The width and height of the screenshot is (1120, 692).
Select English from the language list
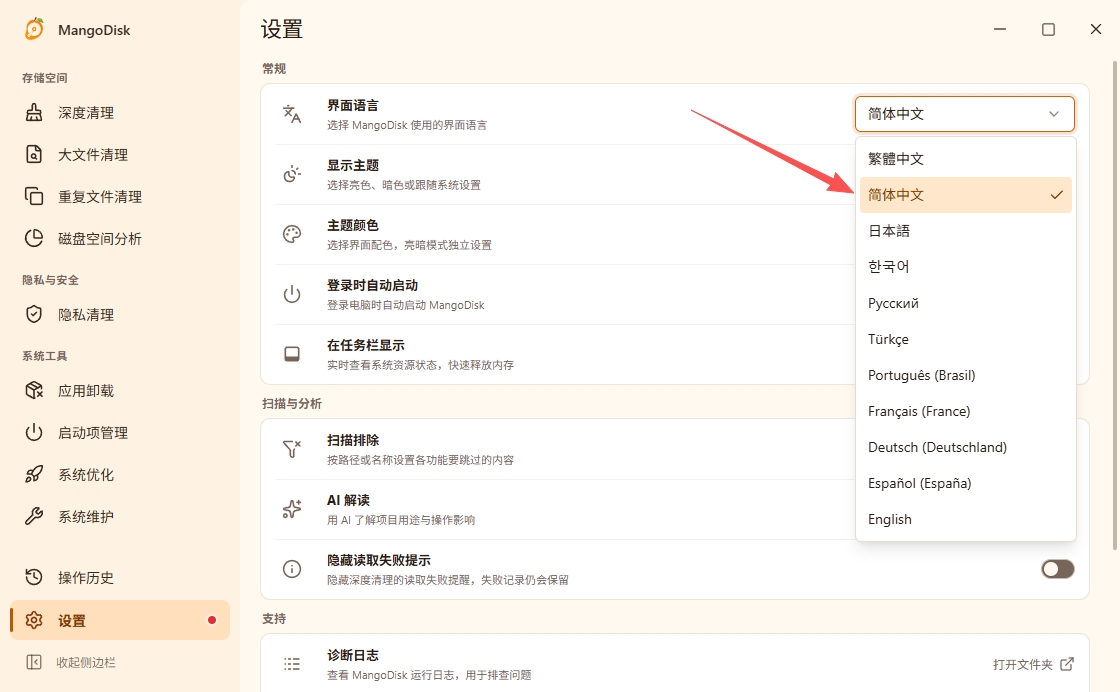coord(965,519)
